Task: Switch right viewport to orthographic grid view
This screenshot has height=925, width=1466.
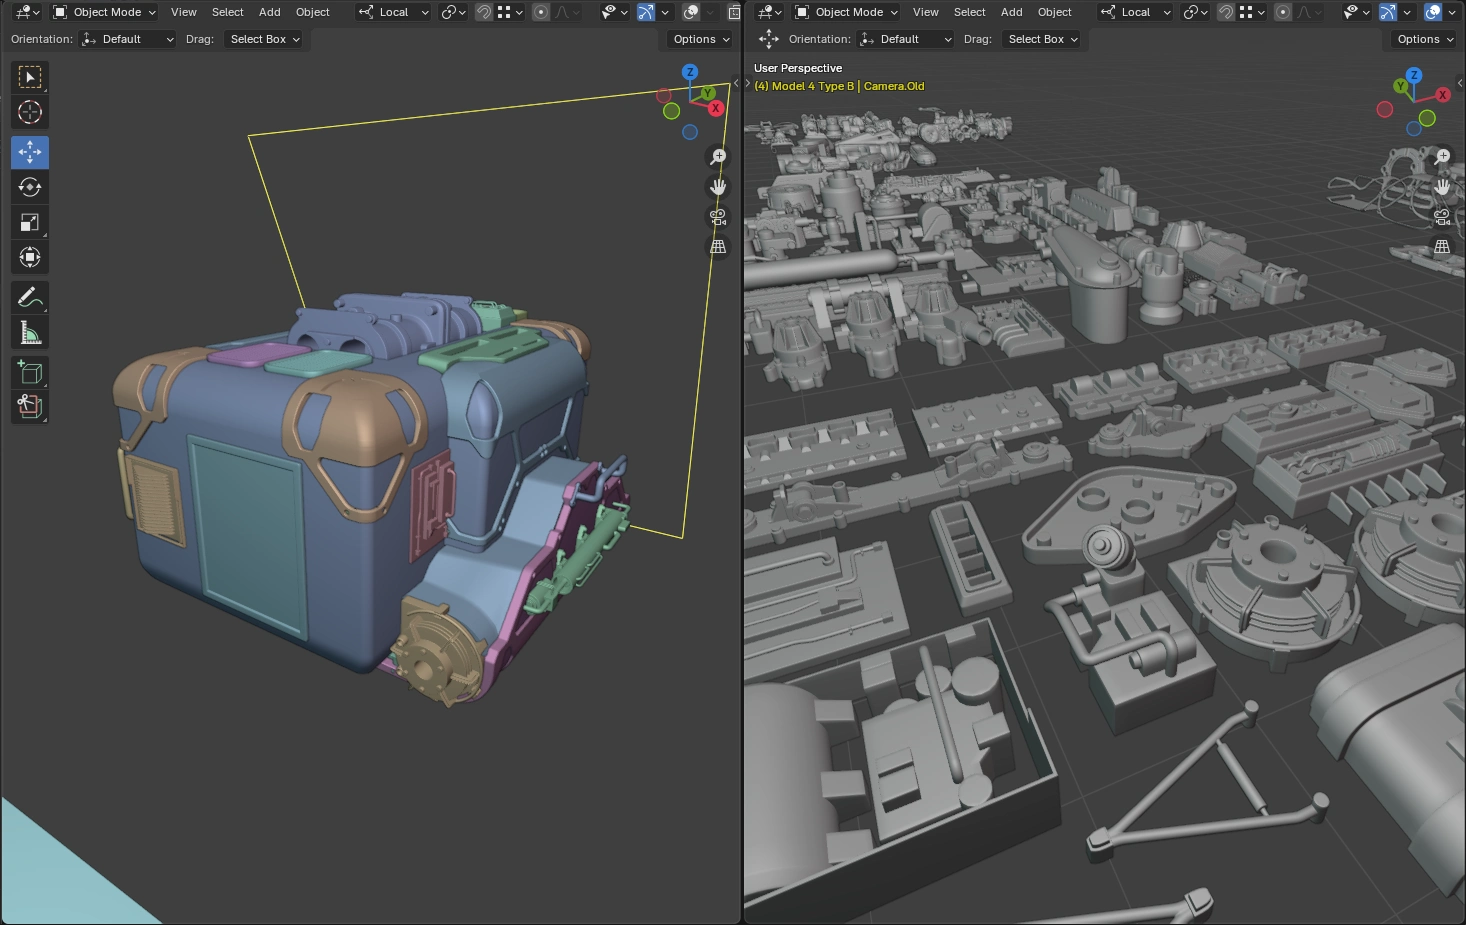Action: coord(1442,247)
